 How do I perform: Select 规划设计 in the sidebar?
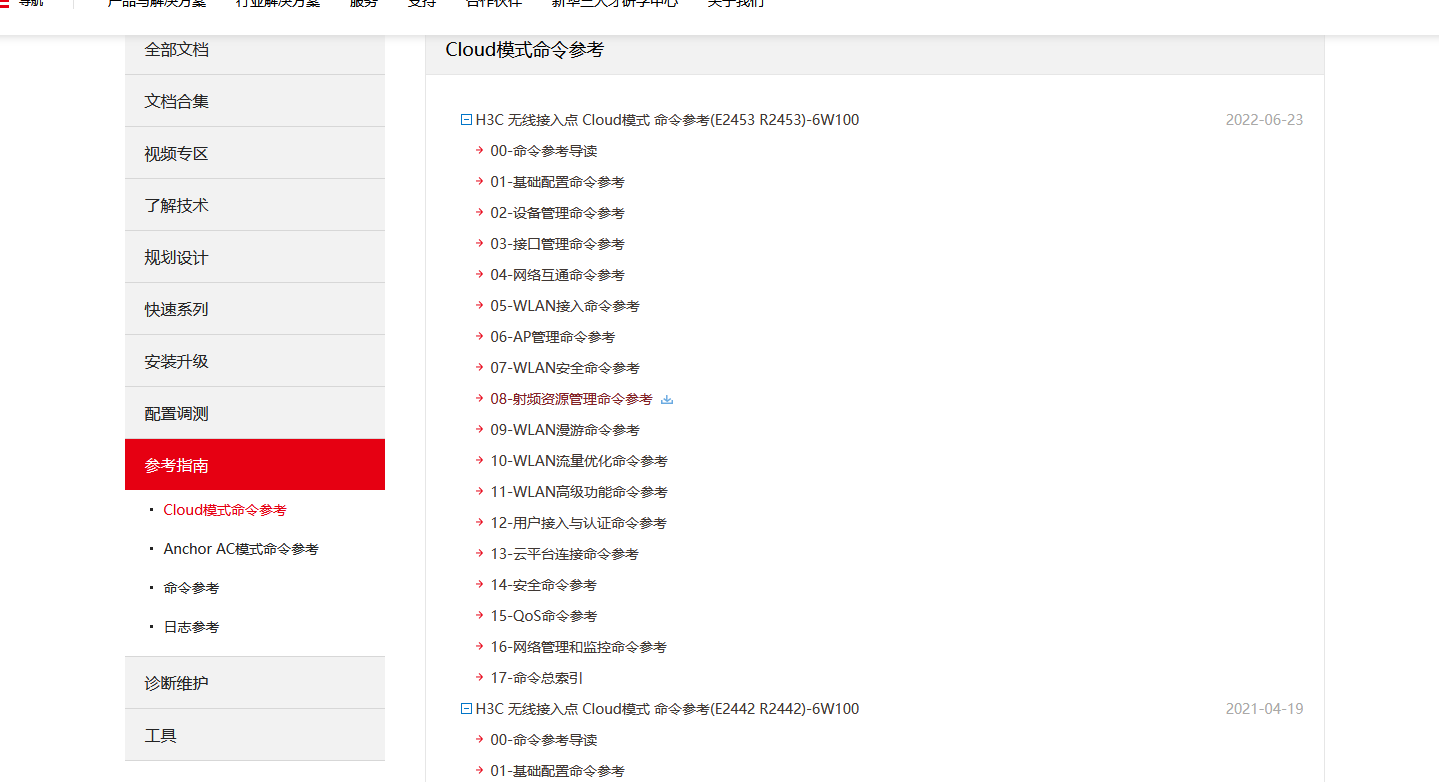point(255,257)
